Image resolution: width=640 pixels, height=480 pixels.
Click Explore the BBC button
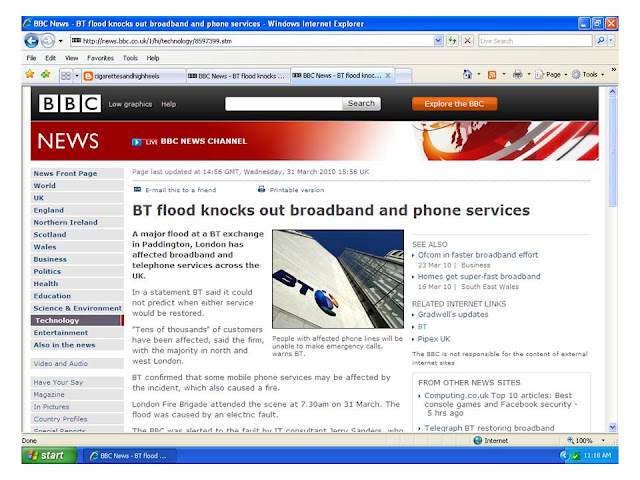pyautogui.click(x=454, y=104)
